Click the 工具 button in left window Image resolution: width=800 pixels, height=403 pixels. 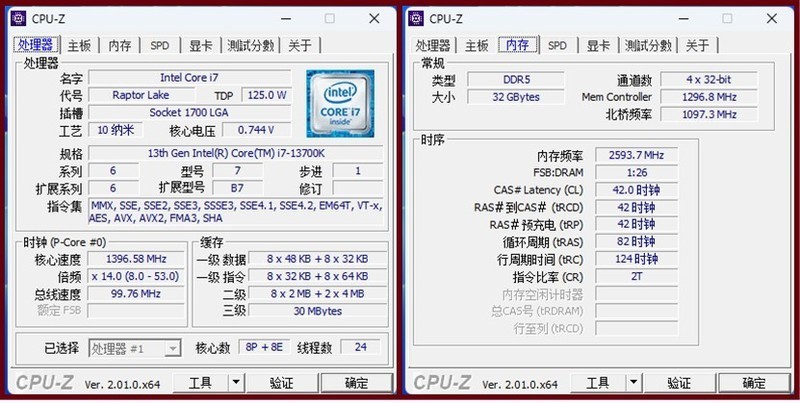[201, 383]
